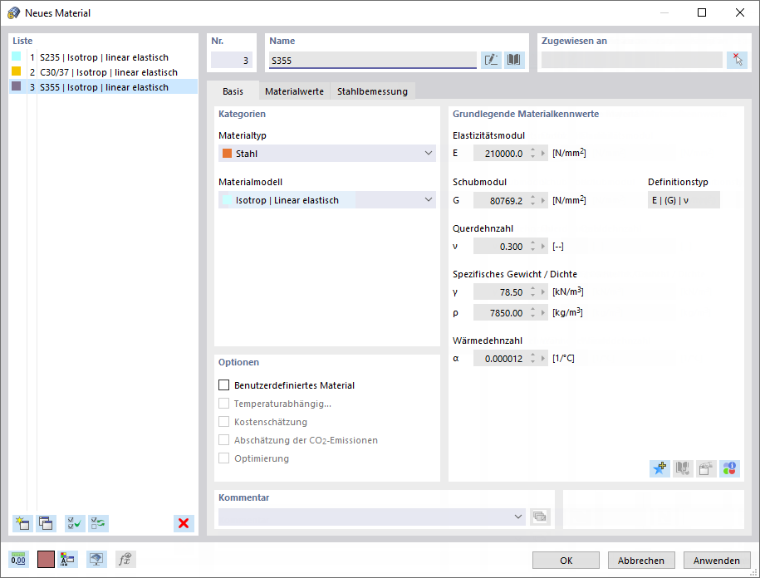This screenshot has width=760, height=578.
Task: Expand the arrow menu beside α value
Action: click(543, 359)
